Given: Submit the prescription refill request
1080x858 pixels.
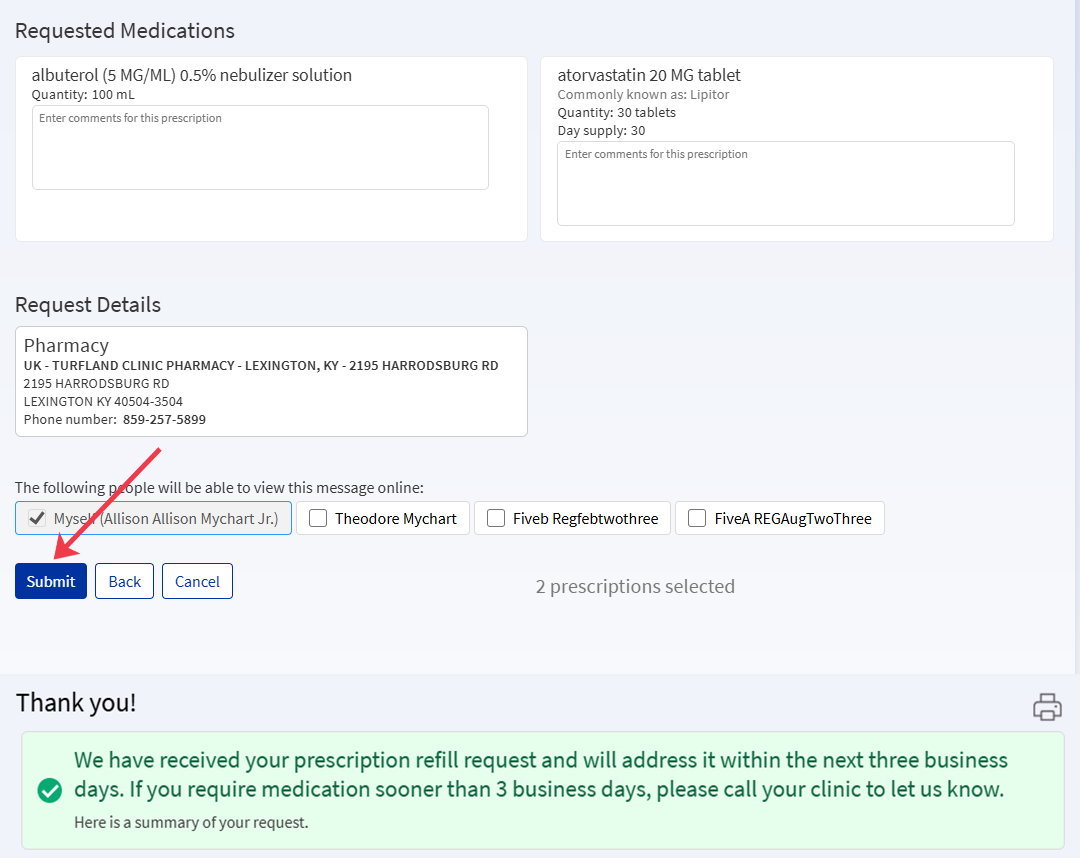Looking at the screenshot, I should (x=50, y=581).
